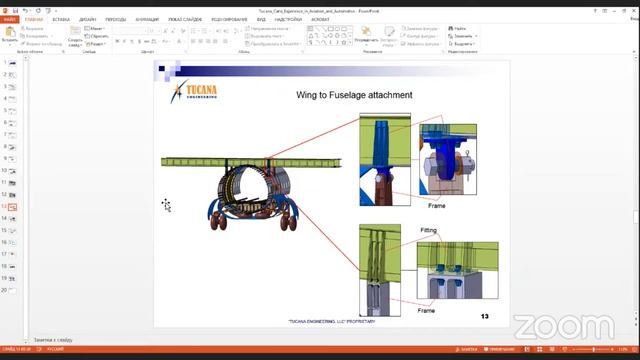Switch to the Design (Дизайн) tab
The height and width of the screenshot is (360, 640).
tap(87, 19)
